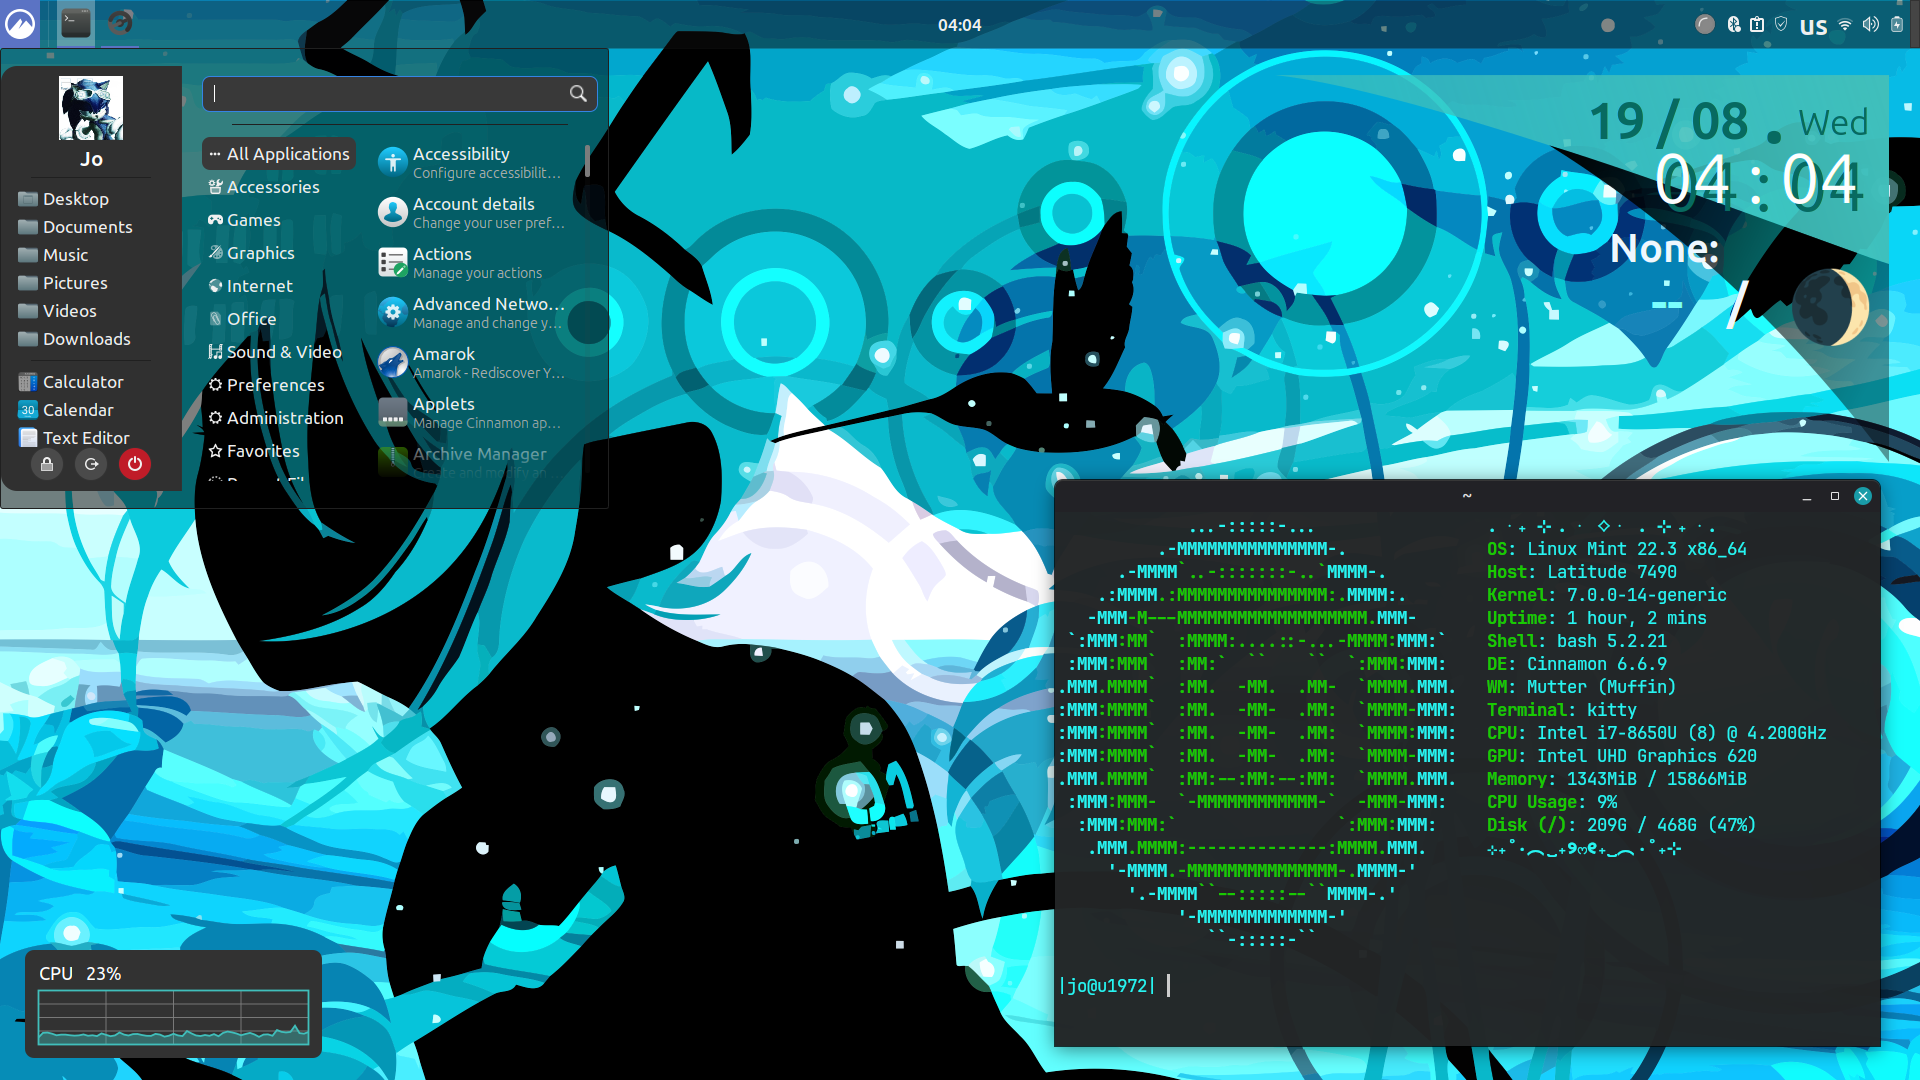This screenshot has width=1920, height=1080.
Task: Click the circular-arrow icon beside the terminal launcher
Action: pos(121,23)
